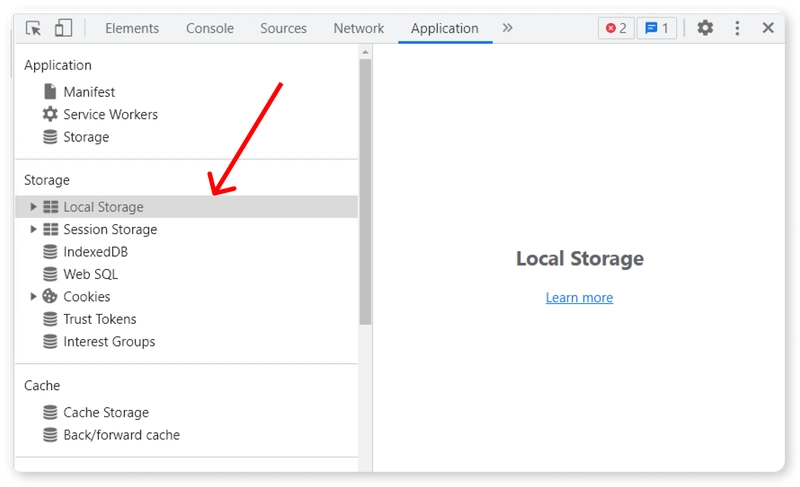Select Local Storage in the sidebar
The height and width of the screenshot is (487, 800).
coord(187,207)
